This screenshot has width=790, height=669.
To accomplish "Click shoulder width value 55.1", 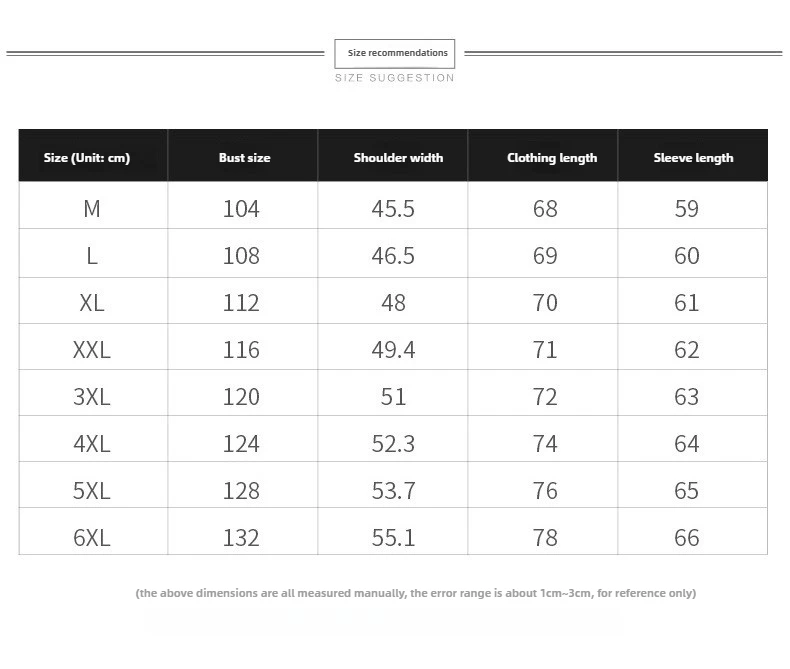I will click(x=393, y=538).
